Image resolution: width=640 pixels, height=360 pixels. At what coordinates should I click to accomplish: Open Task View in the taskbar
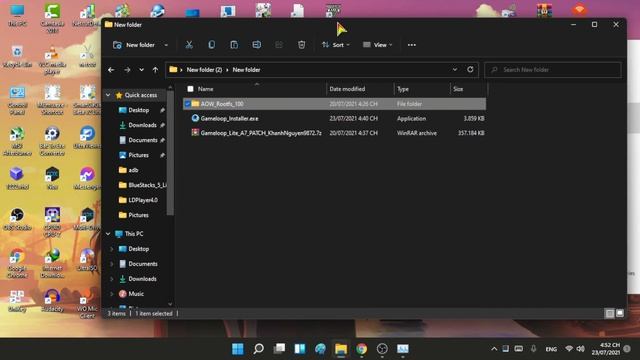[x=279, y=349]
